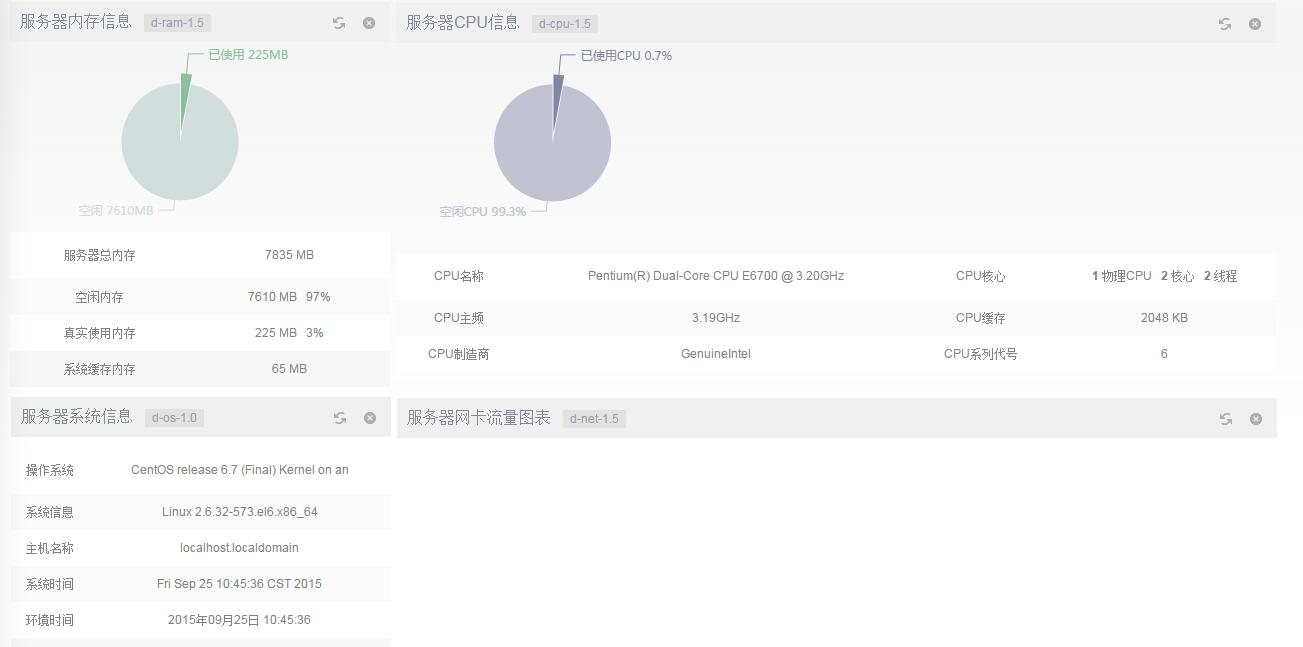Image resolution: width=1303 pixels, height=647 pixels.
Task: Click the 空闲 7610MB chart label
Action: pos(116,211)
